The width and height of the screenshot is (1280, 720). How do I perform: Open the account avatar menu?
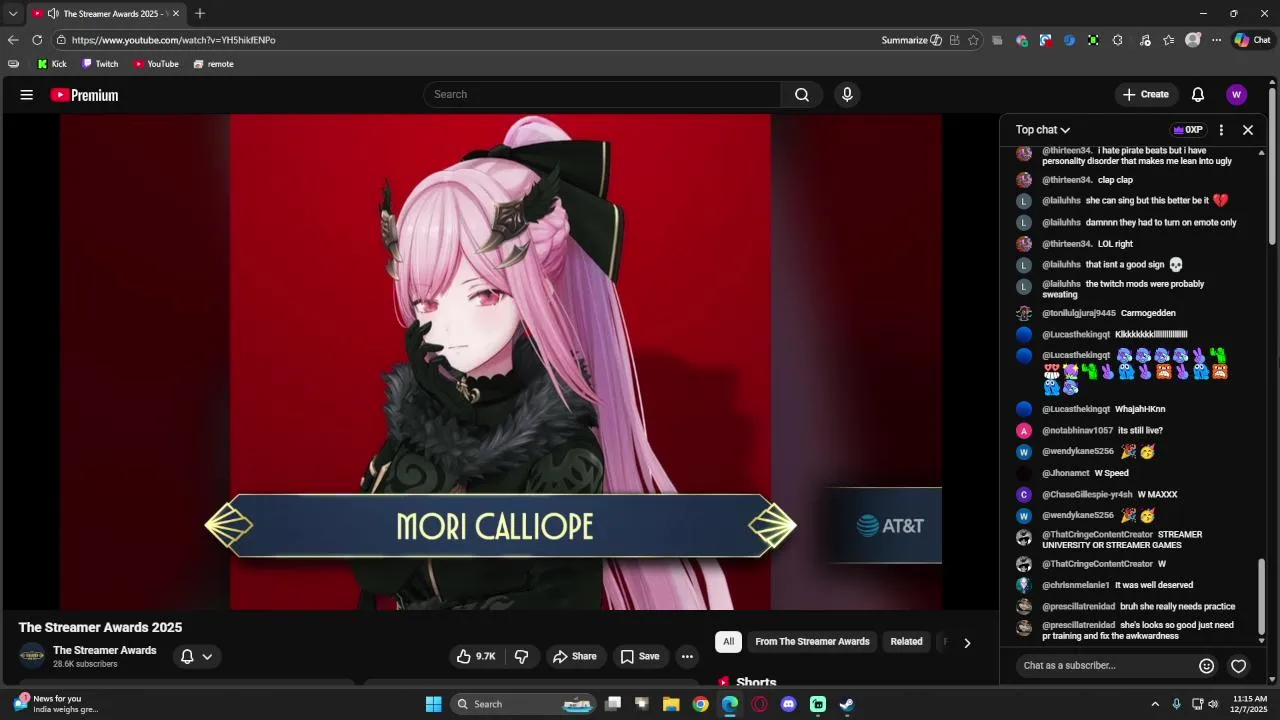click(1237, 94)
